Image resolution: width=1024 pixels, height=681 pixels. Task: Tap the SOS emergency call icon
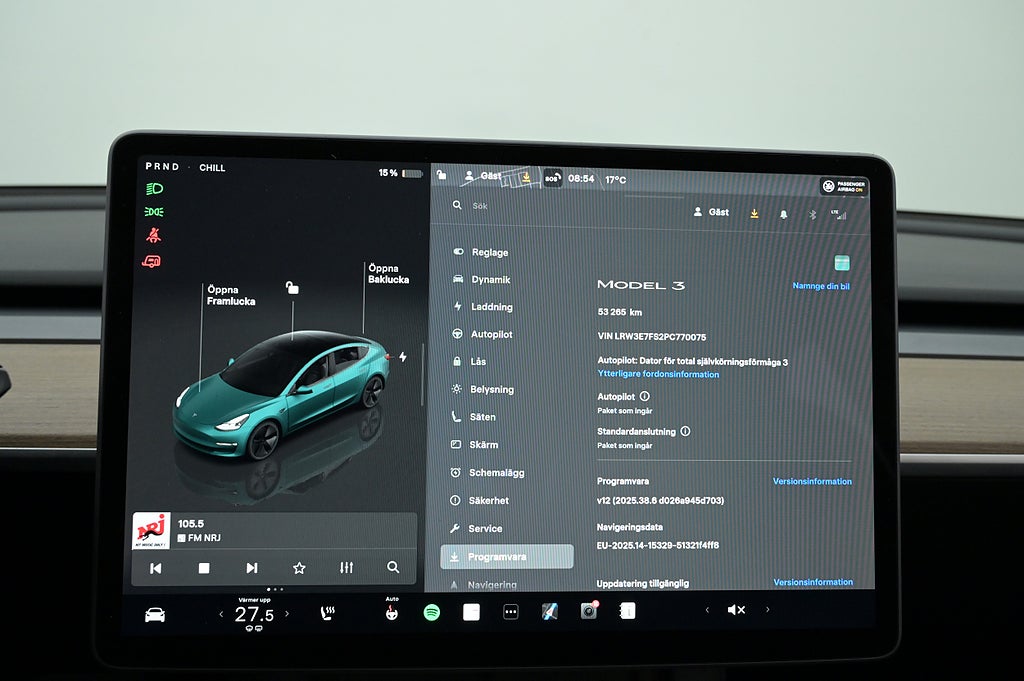pos(552,179)
